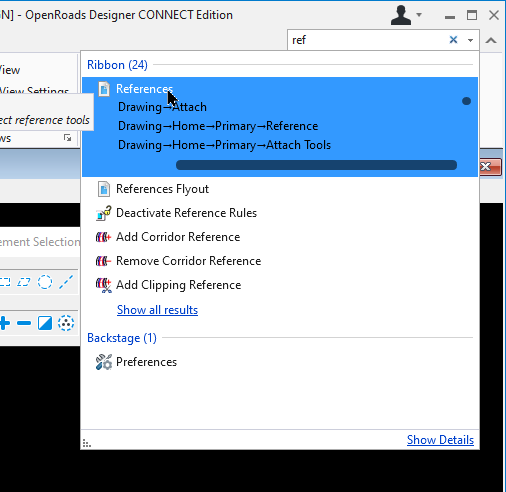Click the View ribbon item

pyautogui.click(x=10, y=70)
